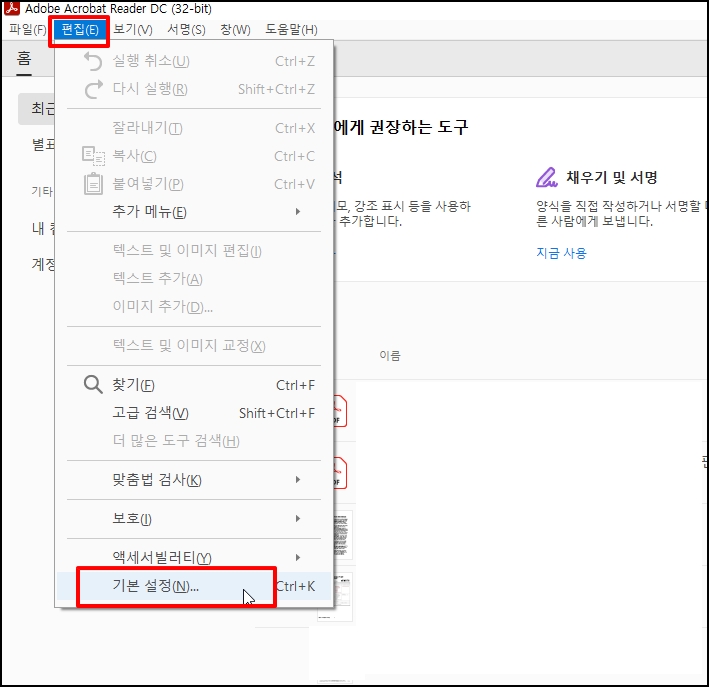Open the second PDF file icon in list
The width and height of the screenshot is (709, 687).
pyautogui.click(x=340, y=473)
